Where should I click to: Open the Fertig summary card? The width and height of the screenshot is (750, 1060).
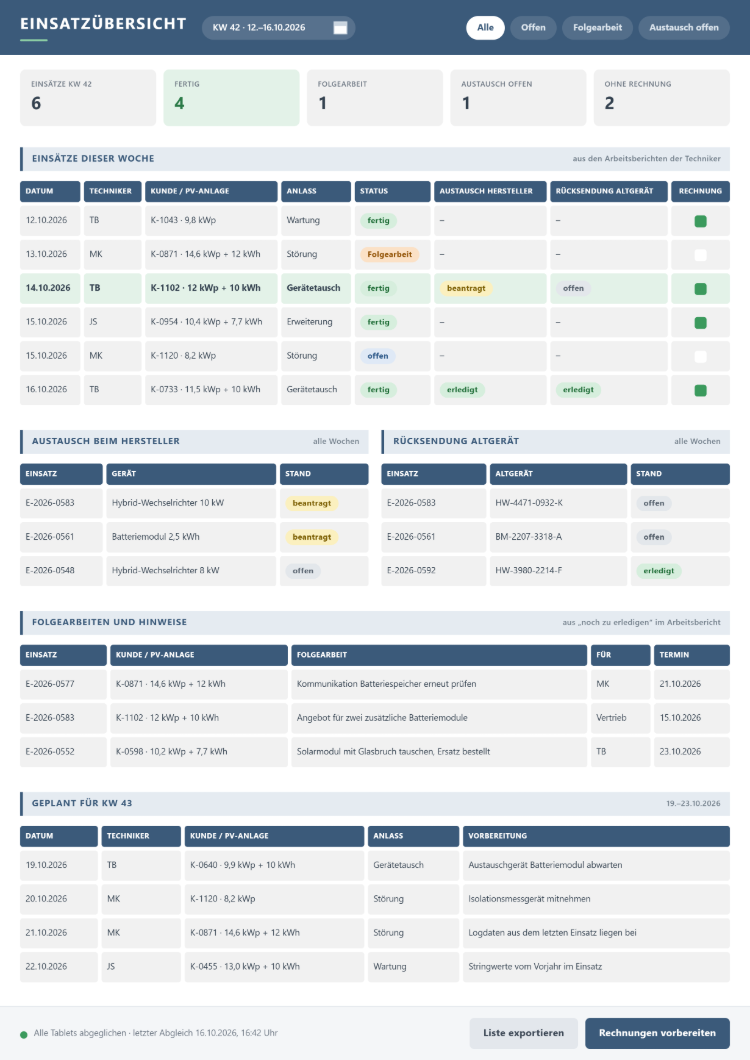[231, 97]
